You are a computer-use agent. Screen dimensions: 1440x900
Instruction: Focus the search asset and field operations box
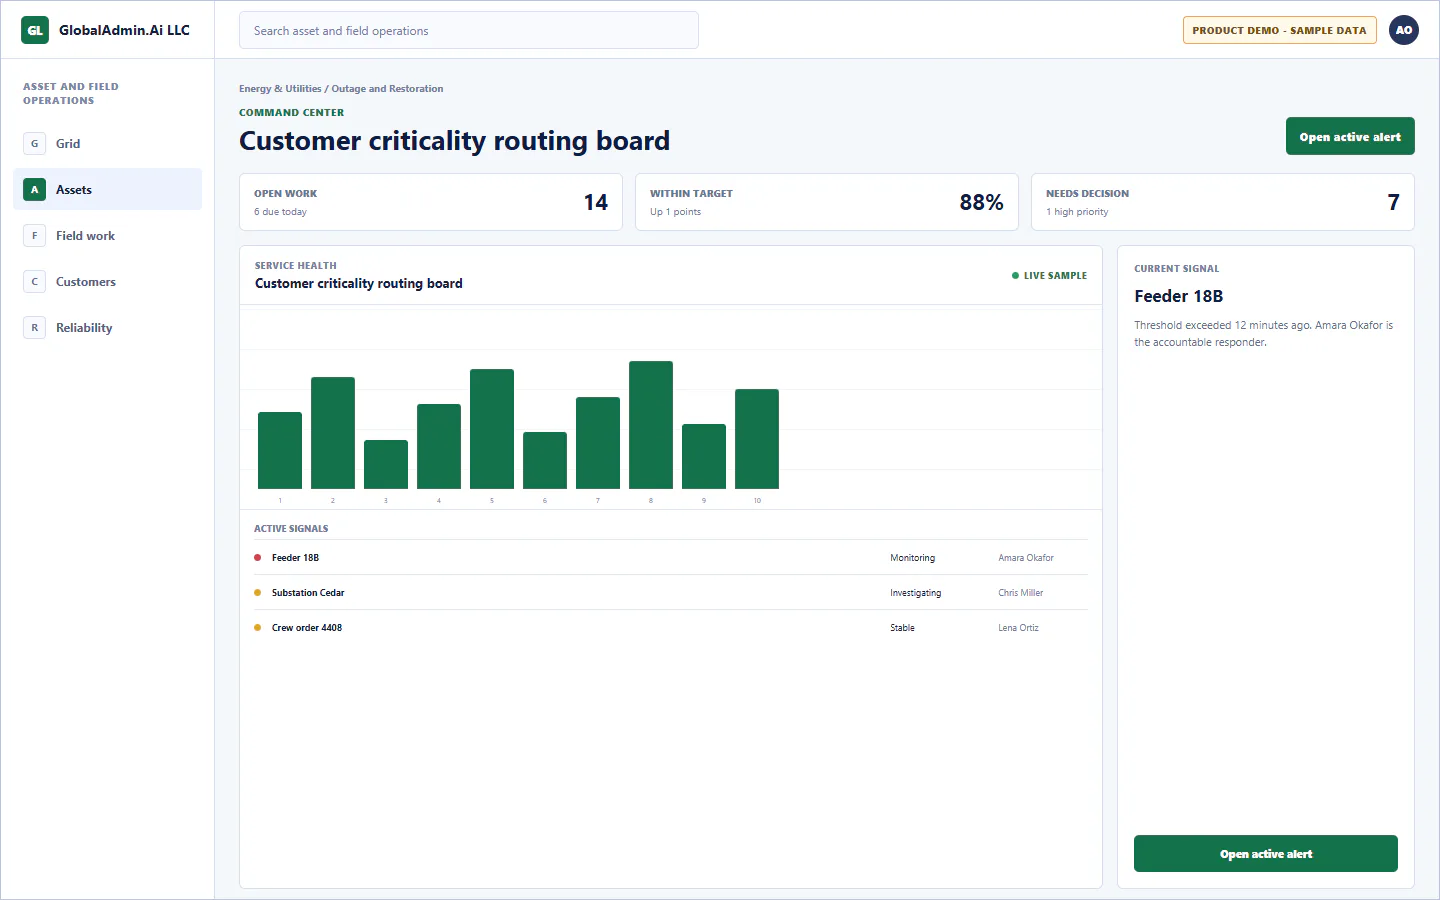coord(469,30)
